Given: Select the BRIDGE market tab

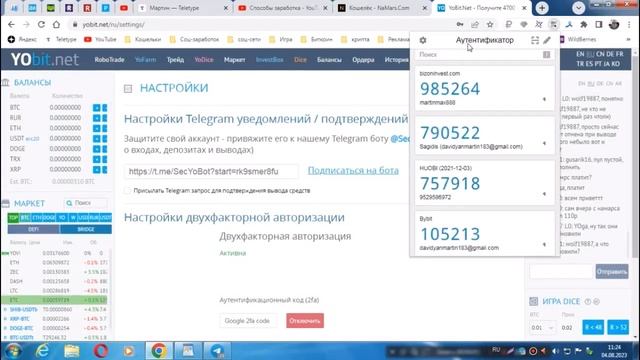Looking at the screenshot, I should pyautogui.click(x=86, y=229).
